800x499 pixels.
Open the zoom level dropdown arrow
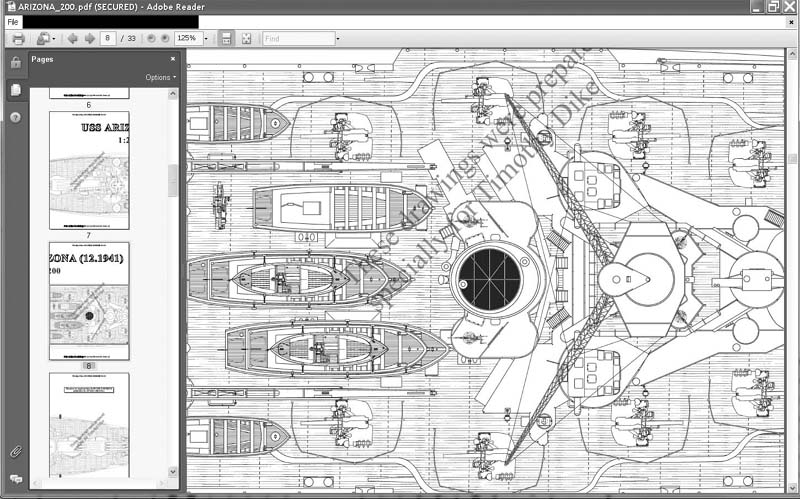coord(206,39)
